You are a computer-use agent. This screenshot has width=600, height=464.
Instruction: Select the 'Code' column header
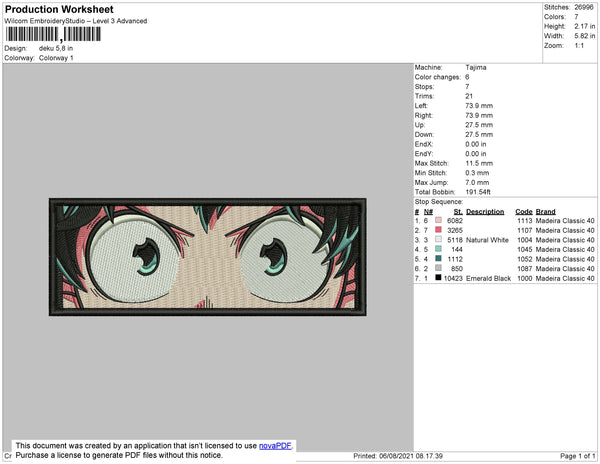tap(524, 212)
